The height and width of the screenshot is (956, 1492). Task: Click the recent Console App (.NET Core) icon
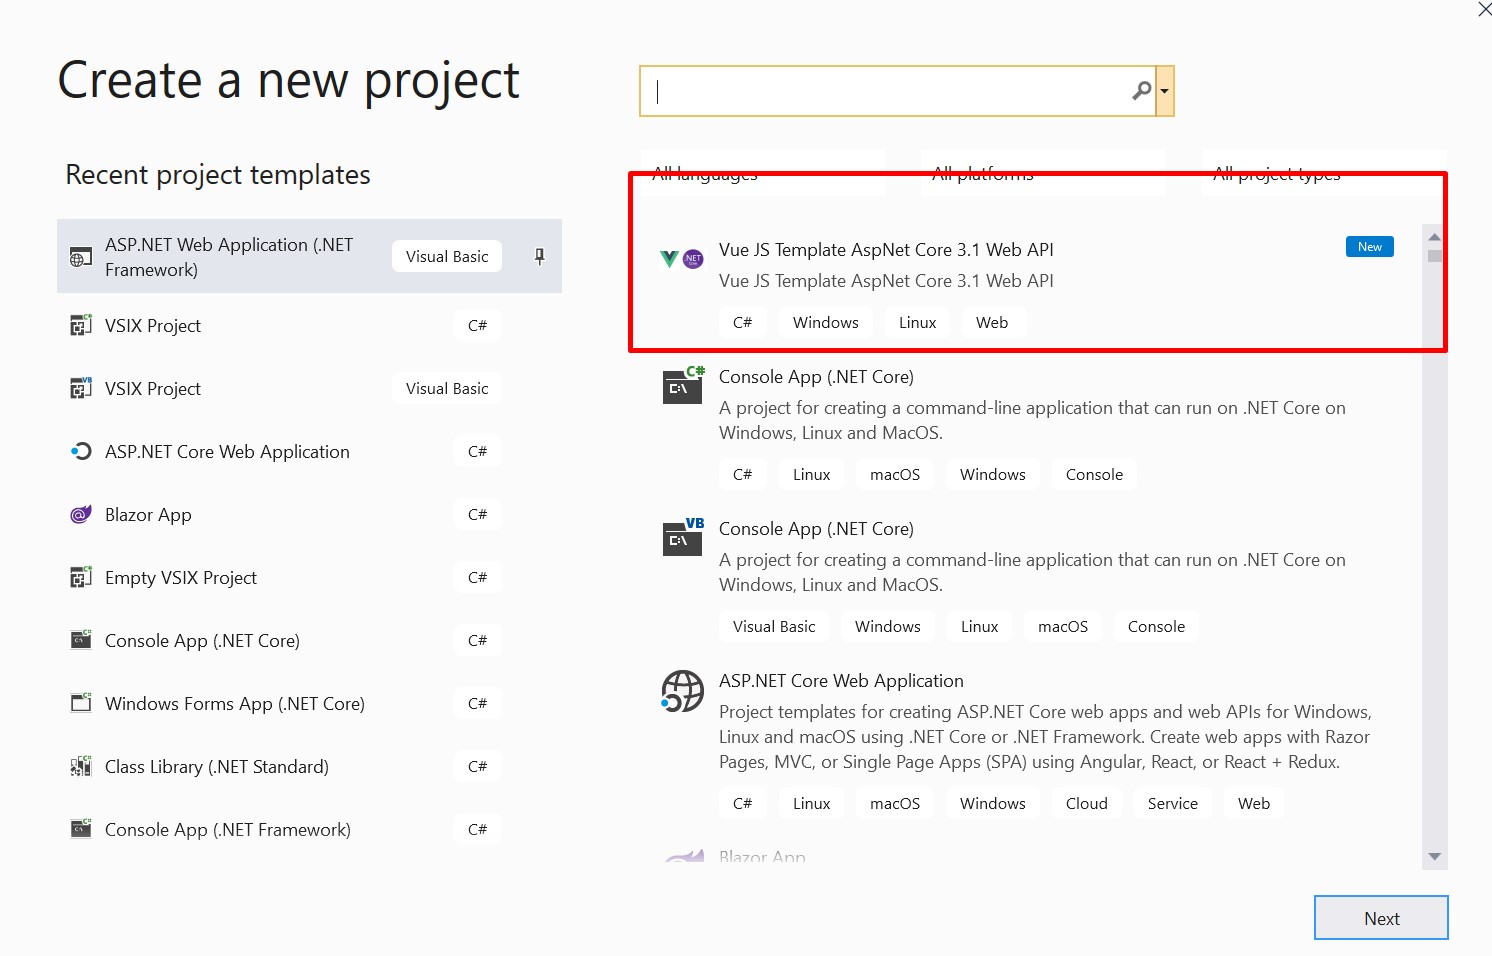[80, 640]
